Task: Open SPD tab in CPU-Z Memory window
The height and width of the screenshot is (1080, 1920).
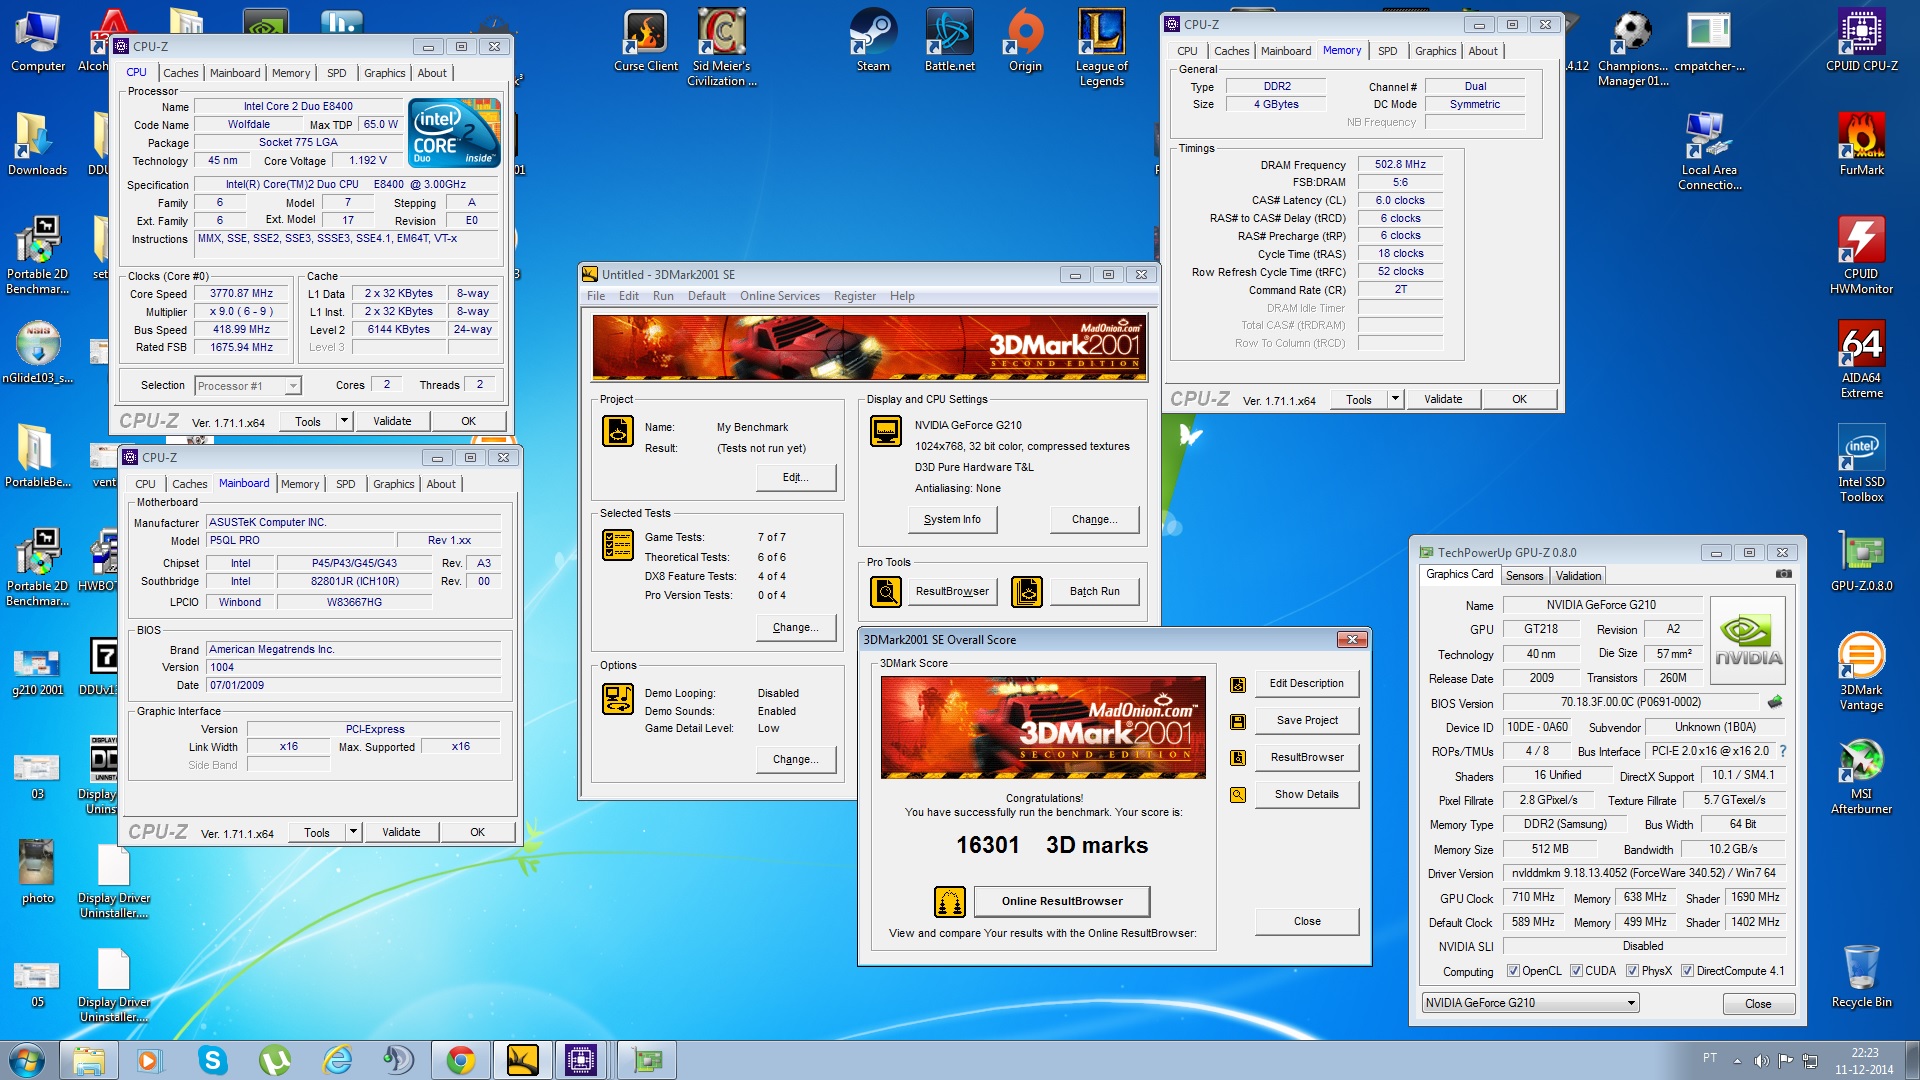Action: [1387, 51]
